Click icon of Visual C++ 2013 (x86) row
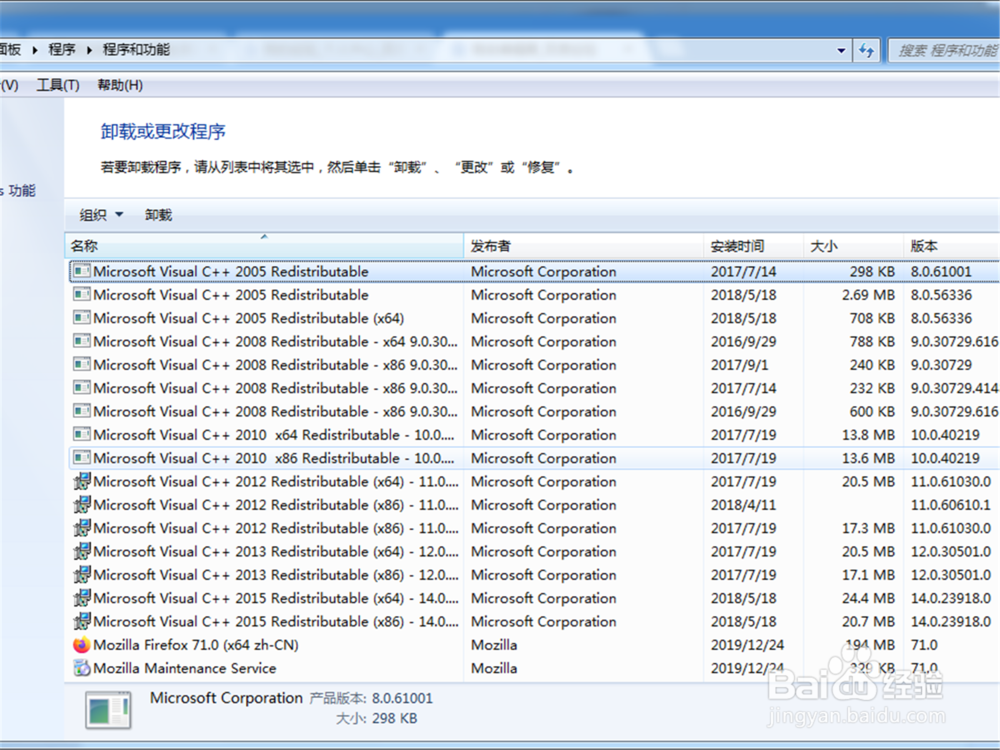The width and height of the screenshot is (1000, 750). (x=82, y=575)
